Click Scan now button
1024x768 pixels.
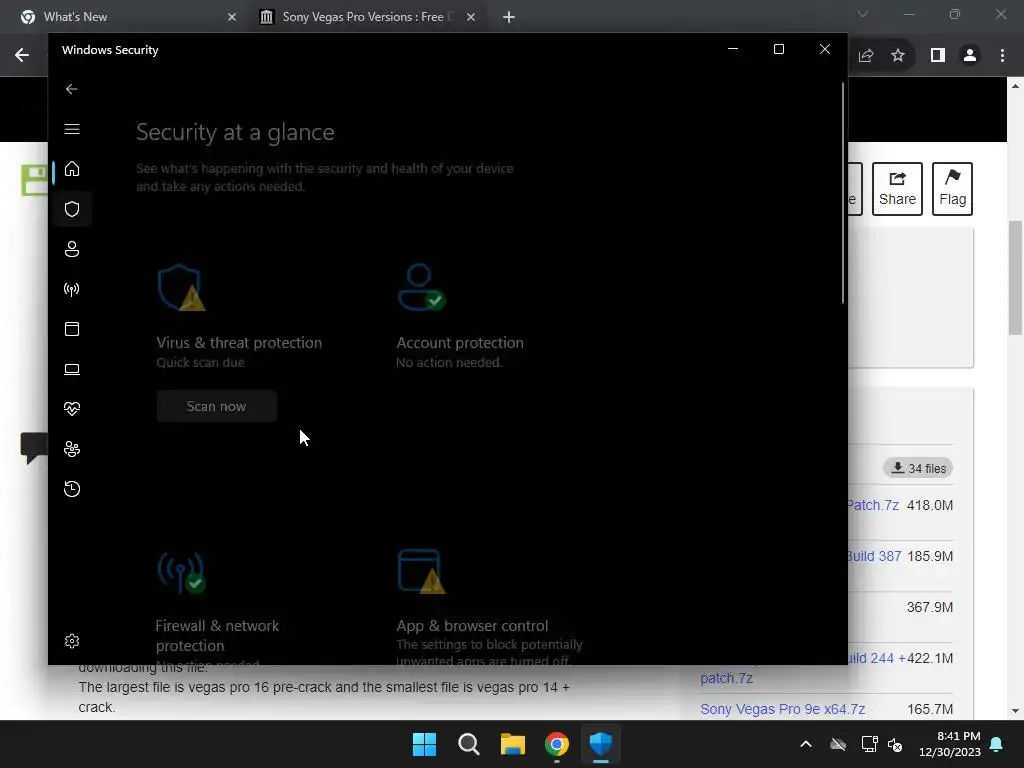point(216,406)
